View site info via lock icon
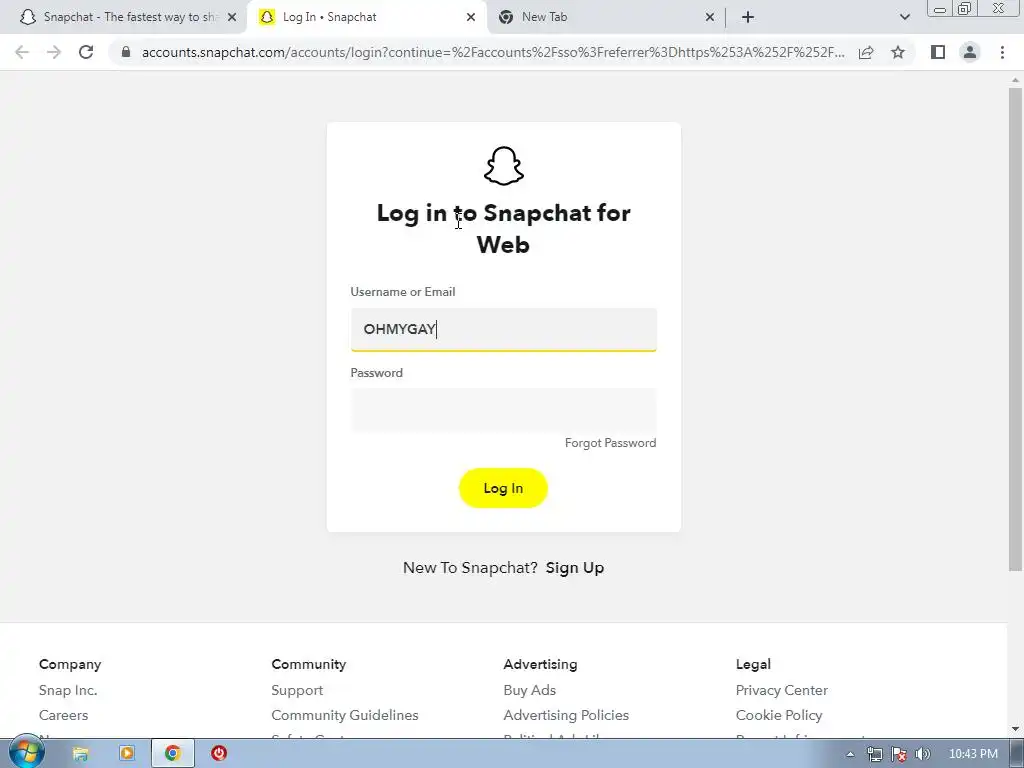 tap(126, 52)
